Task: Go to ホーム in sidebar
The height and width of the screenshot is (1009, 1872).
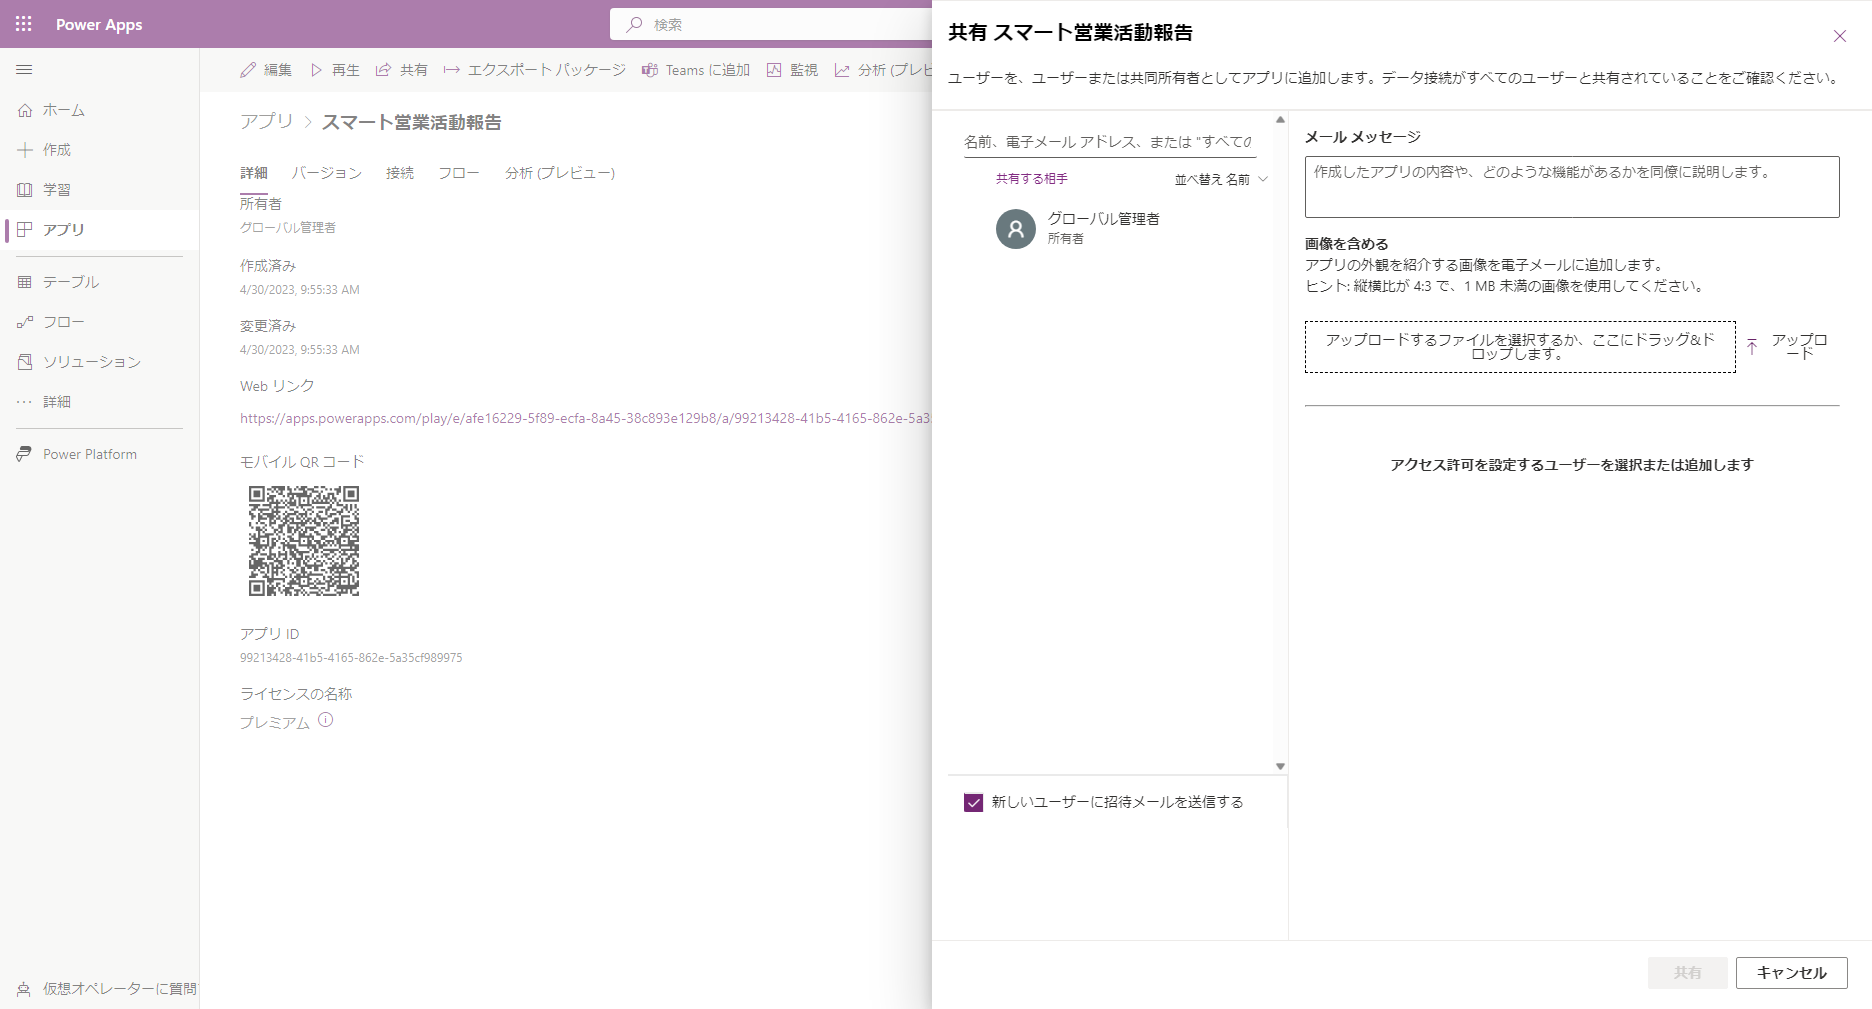Action: [x=64, y=110]
